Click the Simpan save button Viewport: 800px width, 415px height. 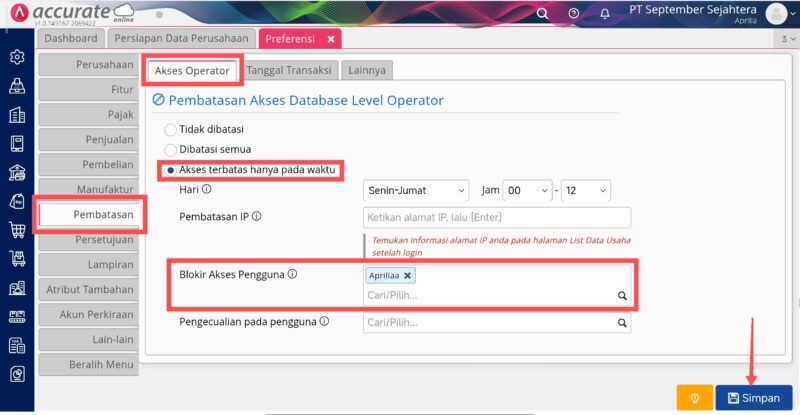click(x=754, y=398)
